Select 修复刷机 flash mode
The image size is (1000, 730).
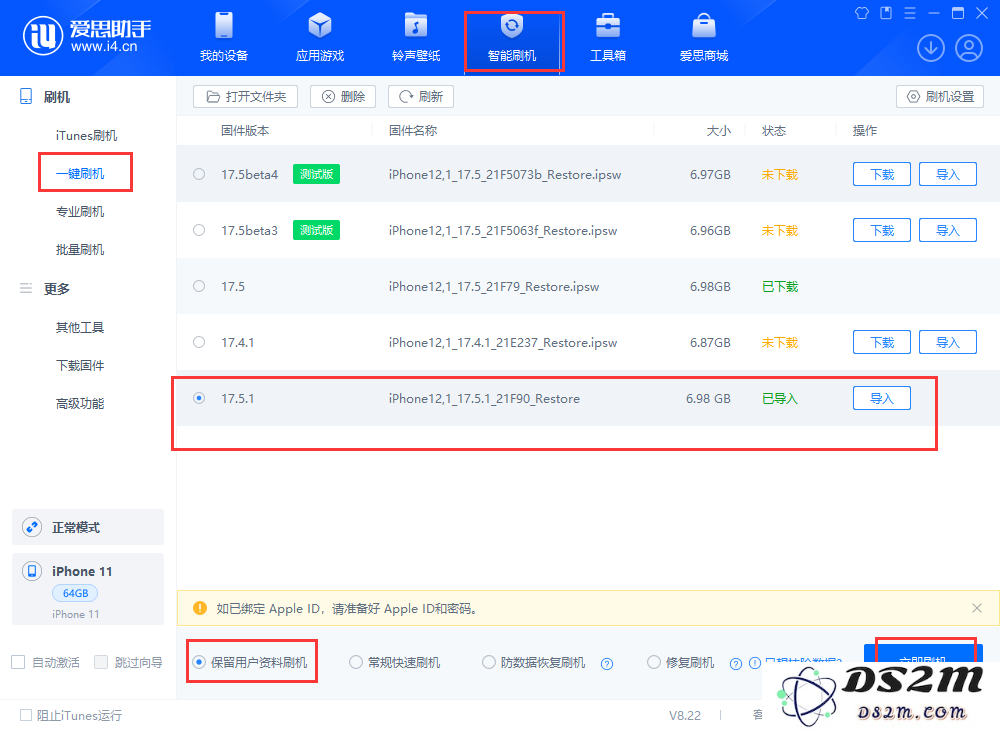(680, 662)
